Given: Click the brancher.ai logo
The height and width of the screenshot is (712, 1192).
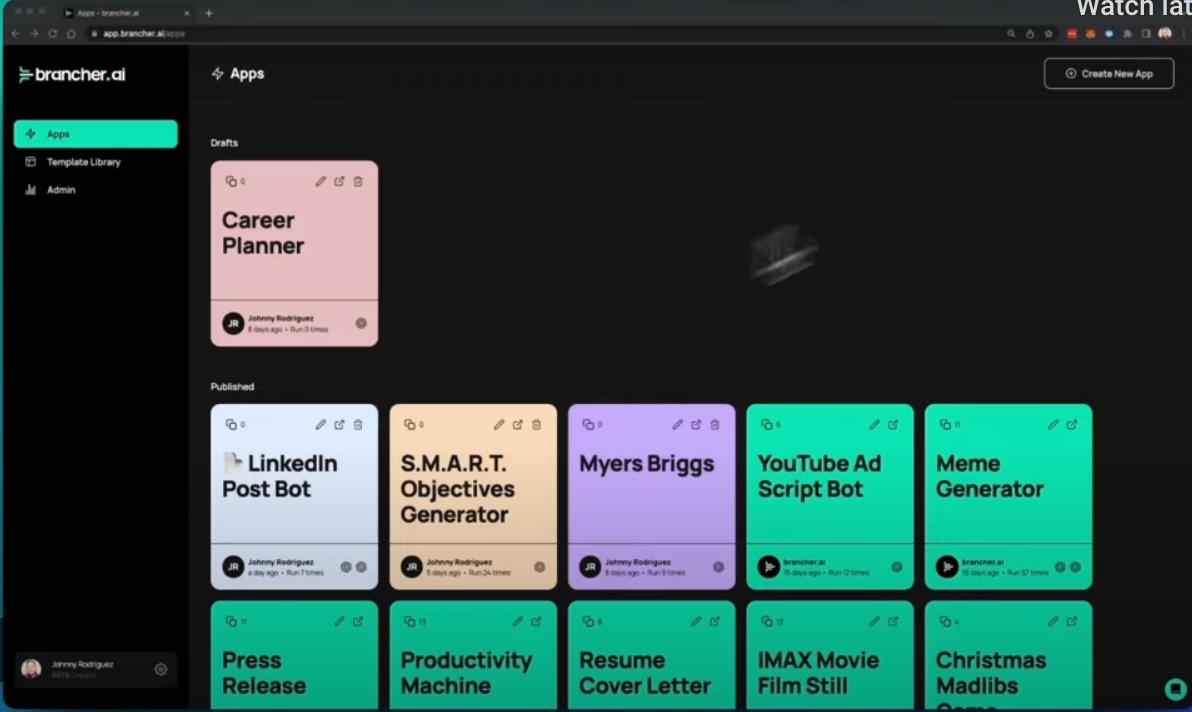Looking at the screenshot, I should click(72, 74).
